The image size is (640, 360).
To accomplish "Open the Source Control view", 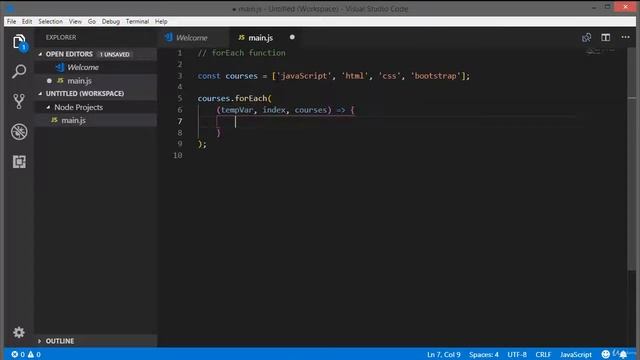I will point(19,101).
